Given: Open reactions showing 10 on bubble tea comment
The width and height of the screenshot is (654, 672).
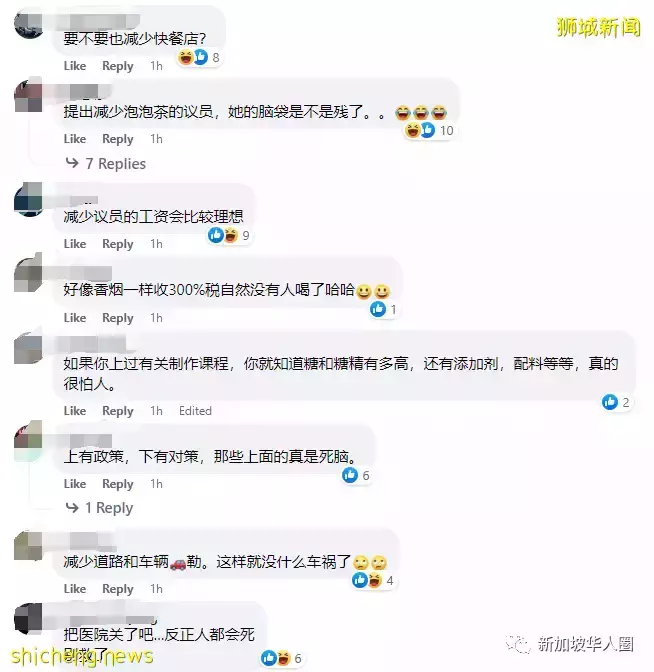Looking at the screenshot, I should (429, 130).
